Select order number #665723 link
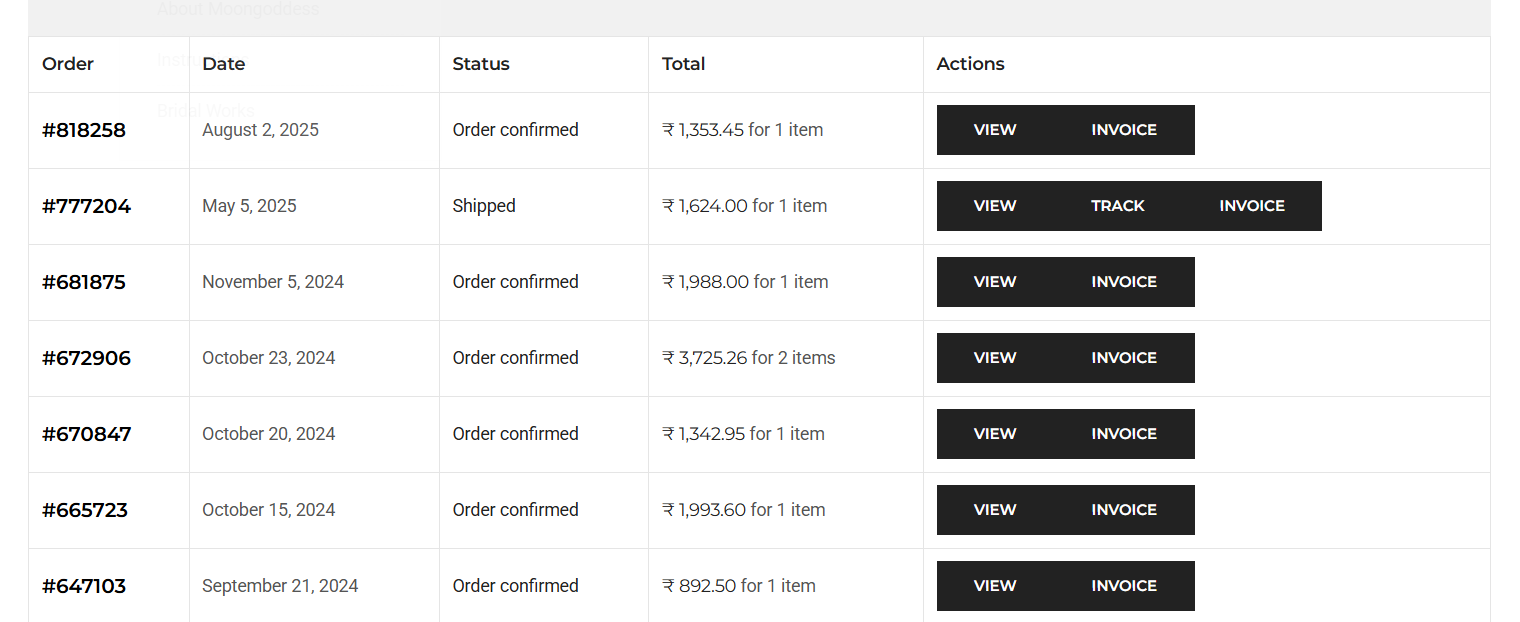This screenshot has height=622, width=1520. [x=85, y=510]
